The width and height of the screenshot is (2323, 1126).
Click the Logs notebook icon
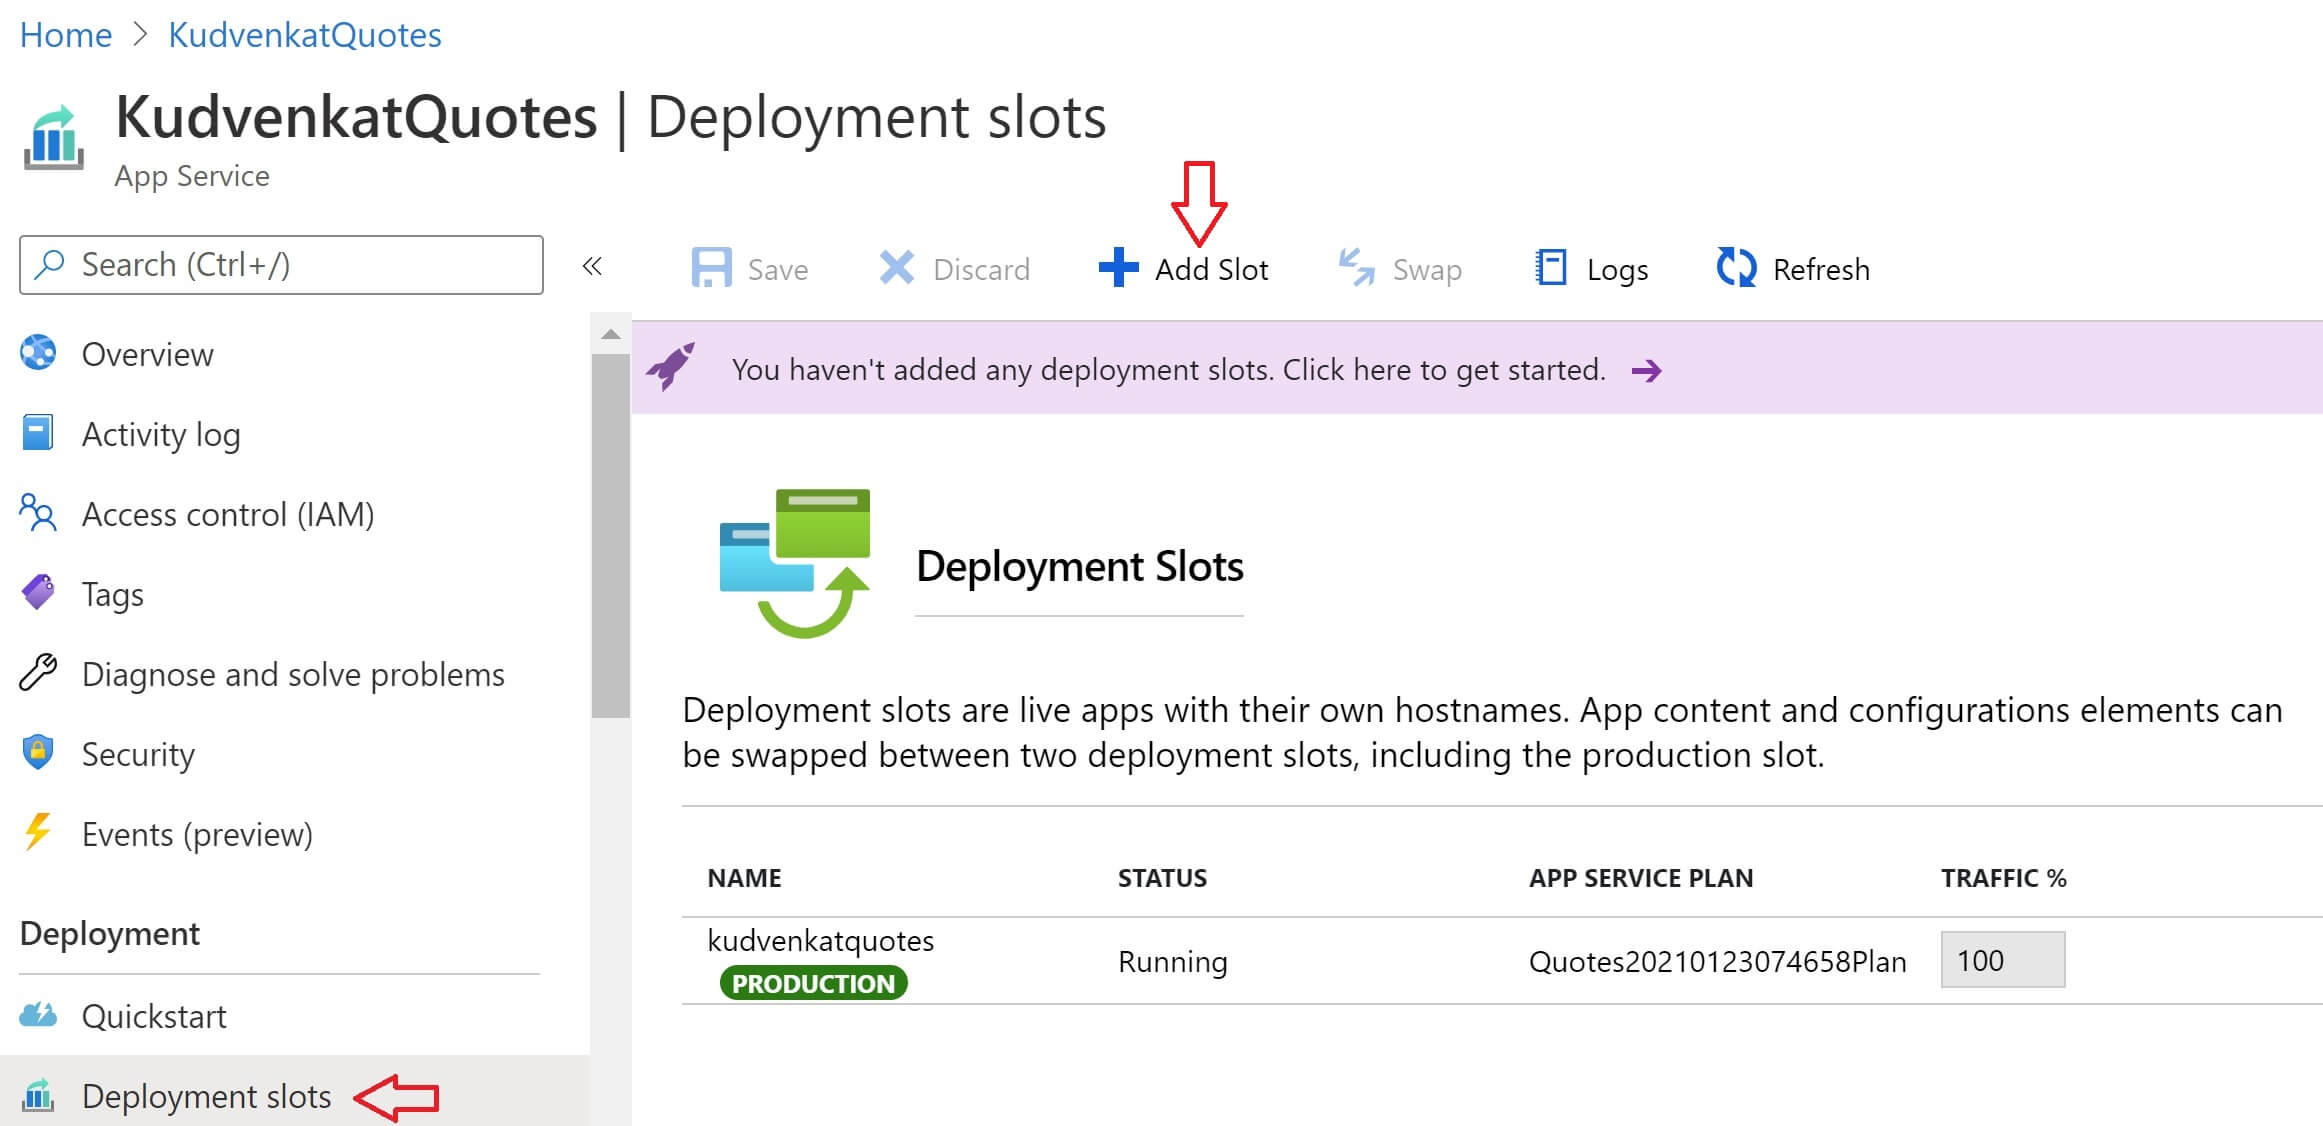(1551, 267)
